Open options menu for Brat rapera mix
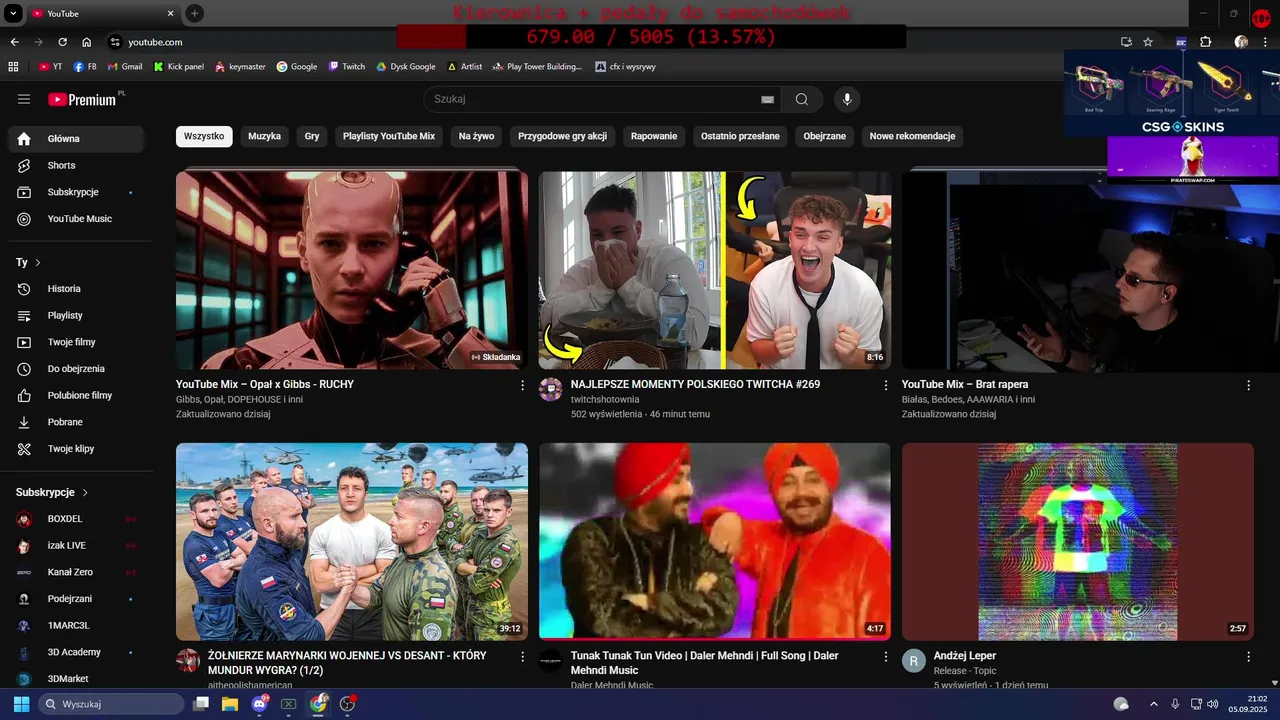This screenshot has width=1280, height=720. tap(1248, 385)
